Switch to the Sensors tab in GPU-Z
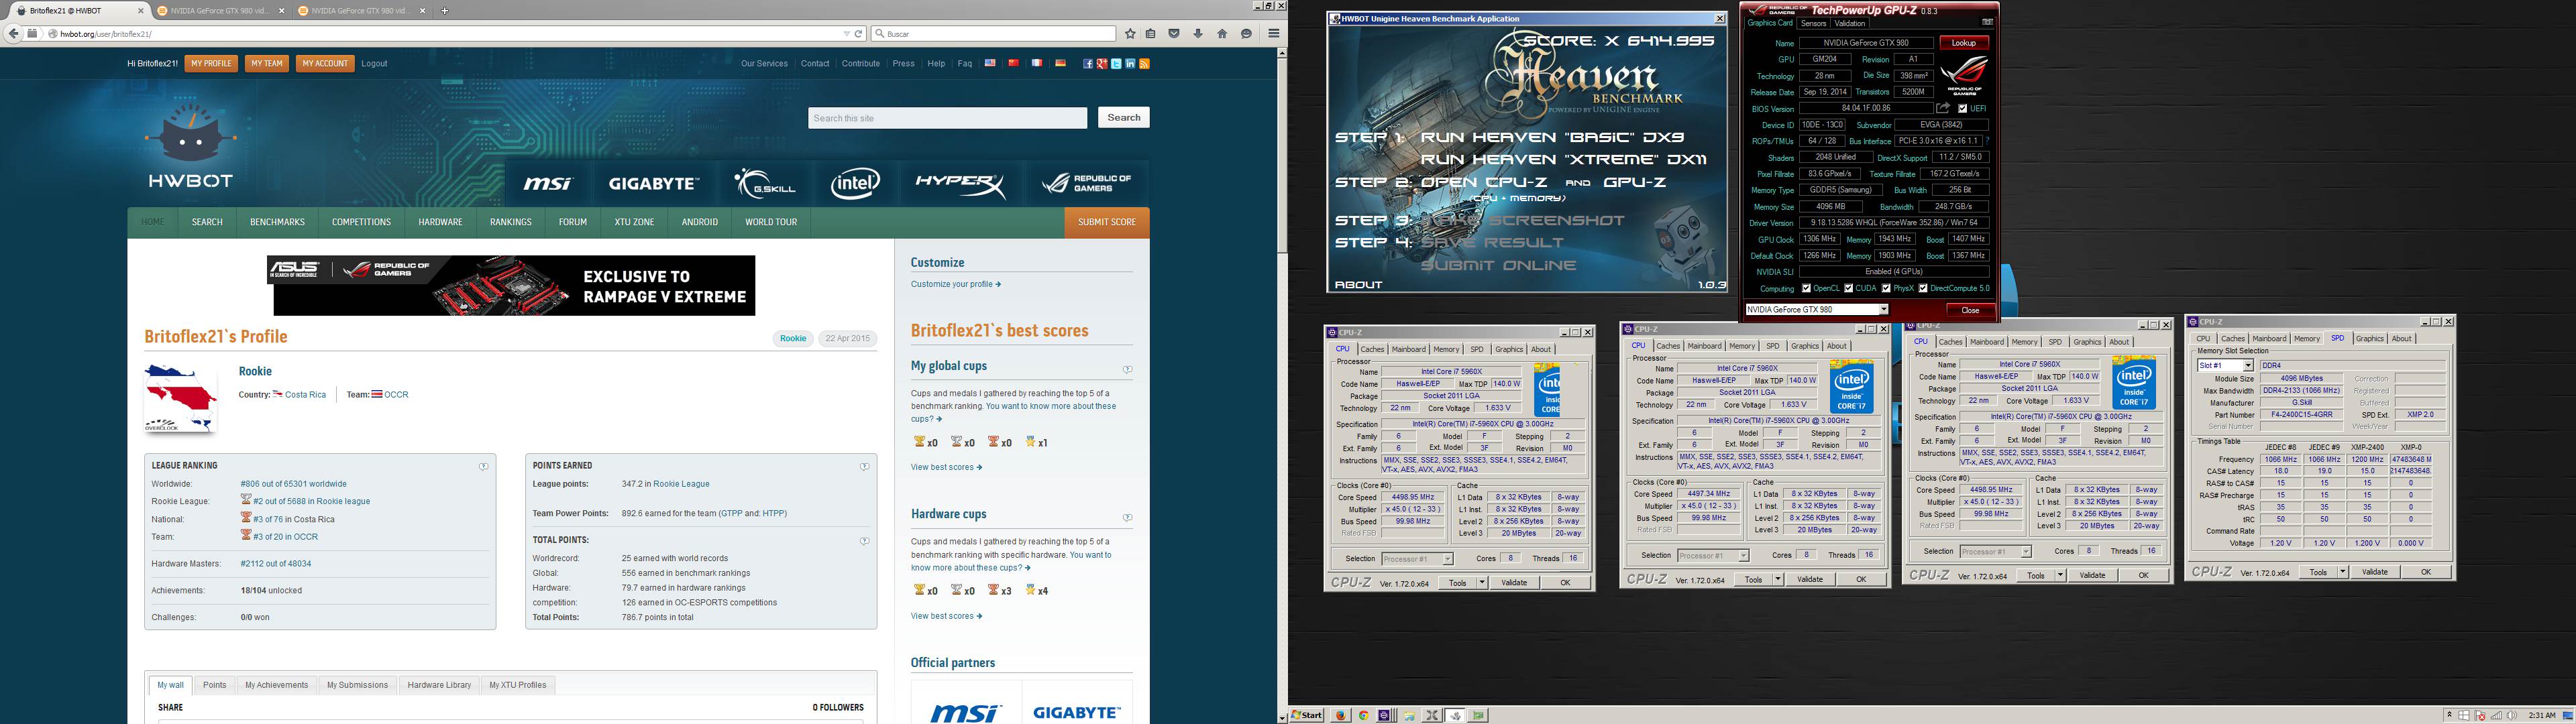Image resolution: width=2576 pixels, height=724 pixels. tap(1813, 23)
